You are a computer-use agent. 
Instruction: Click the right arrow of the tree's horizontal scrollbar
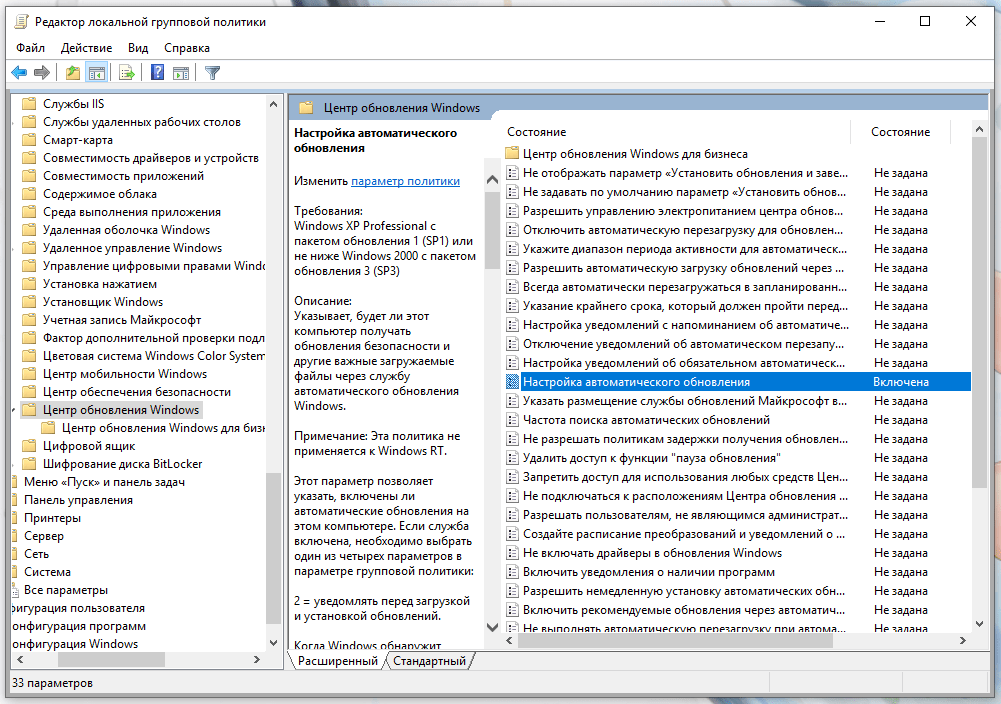257,659
